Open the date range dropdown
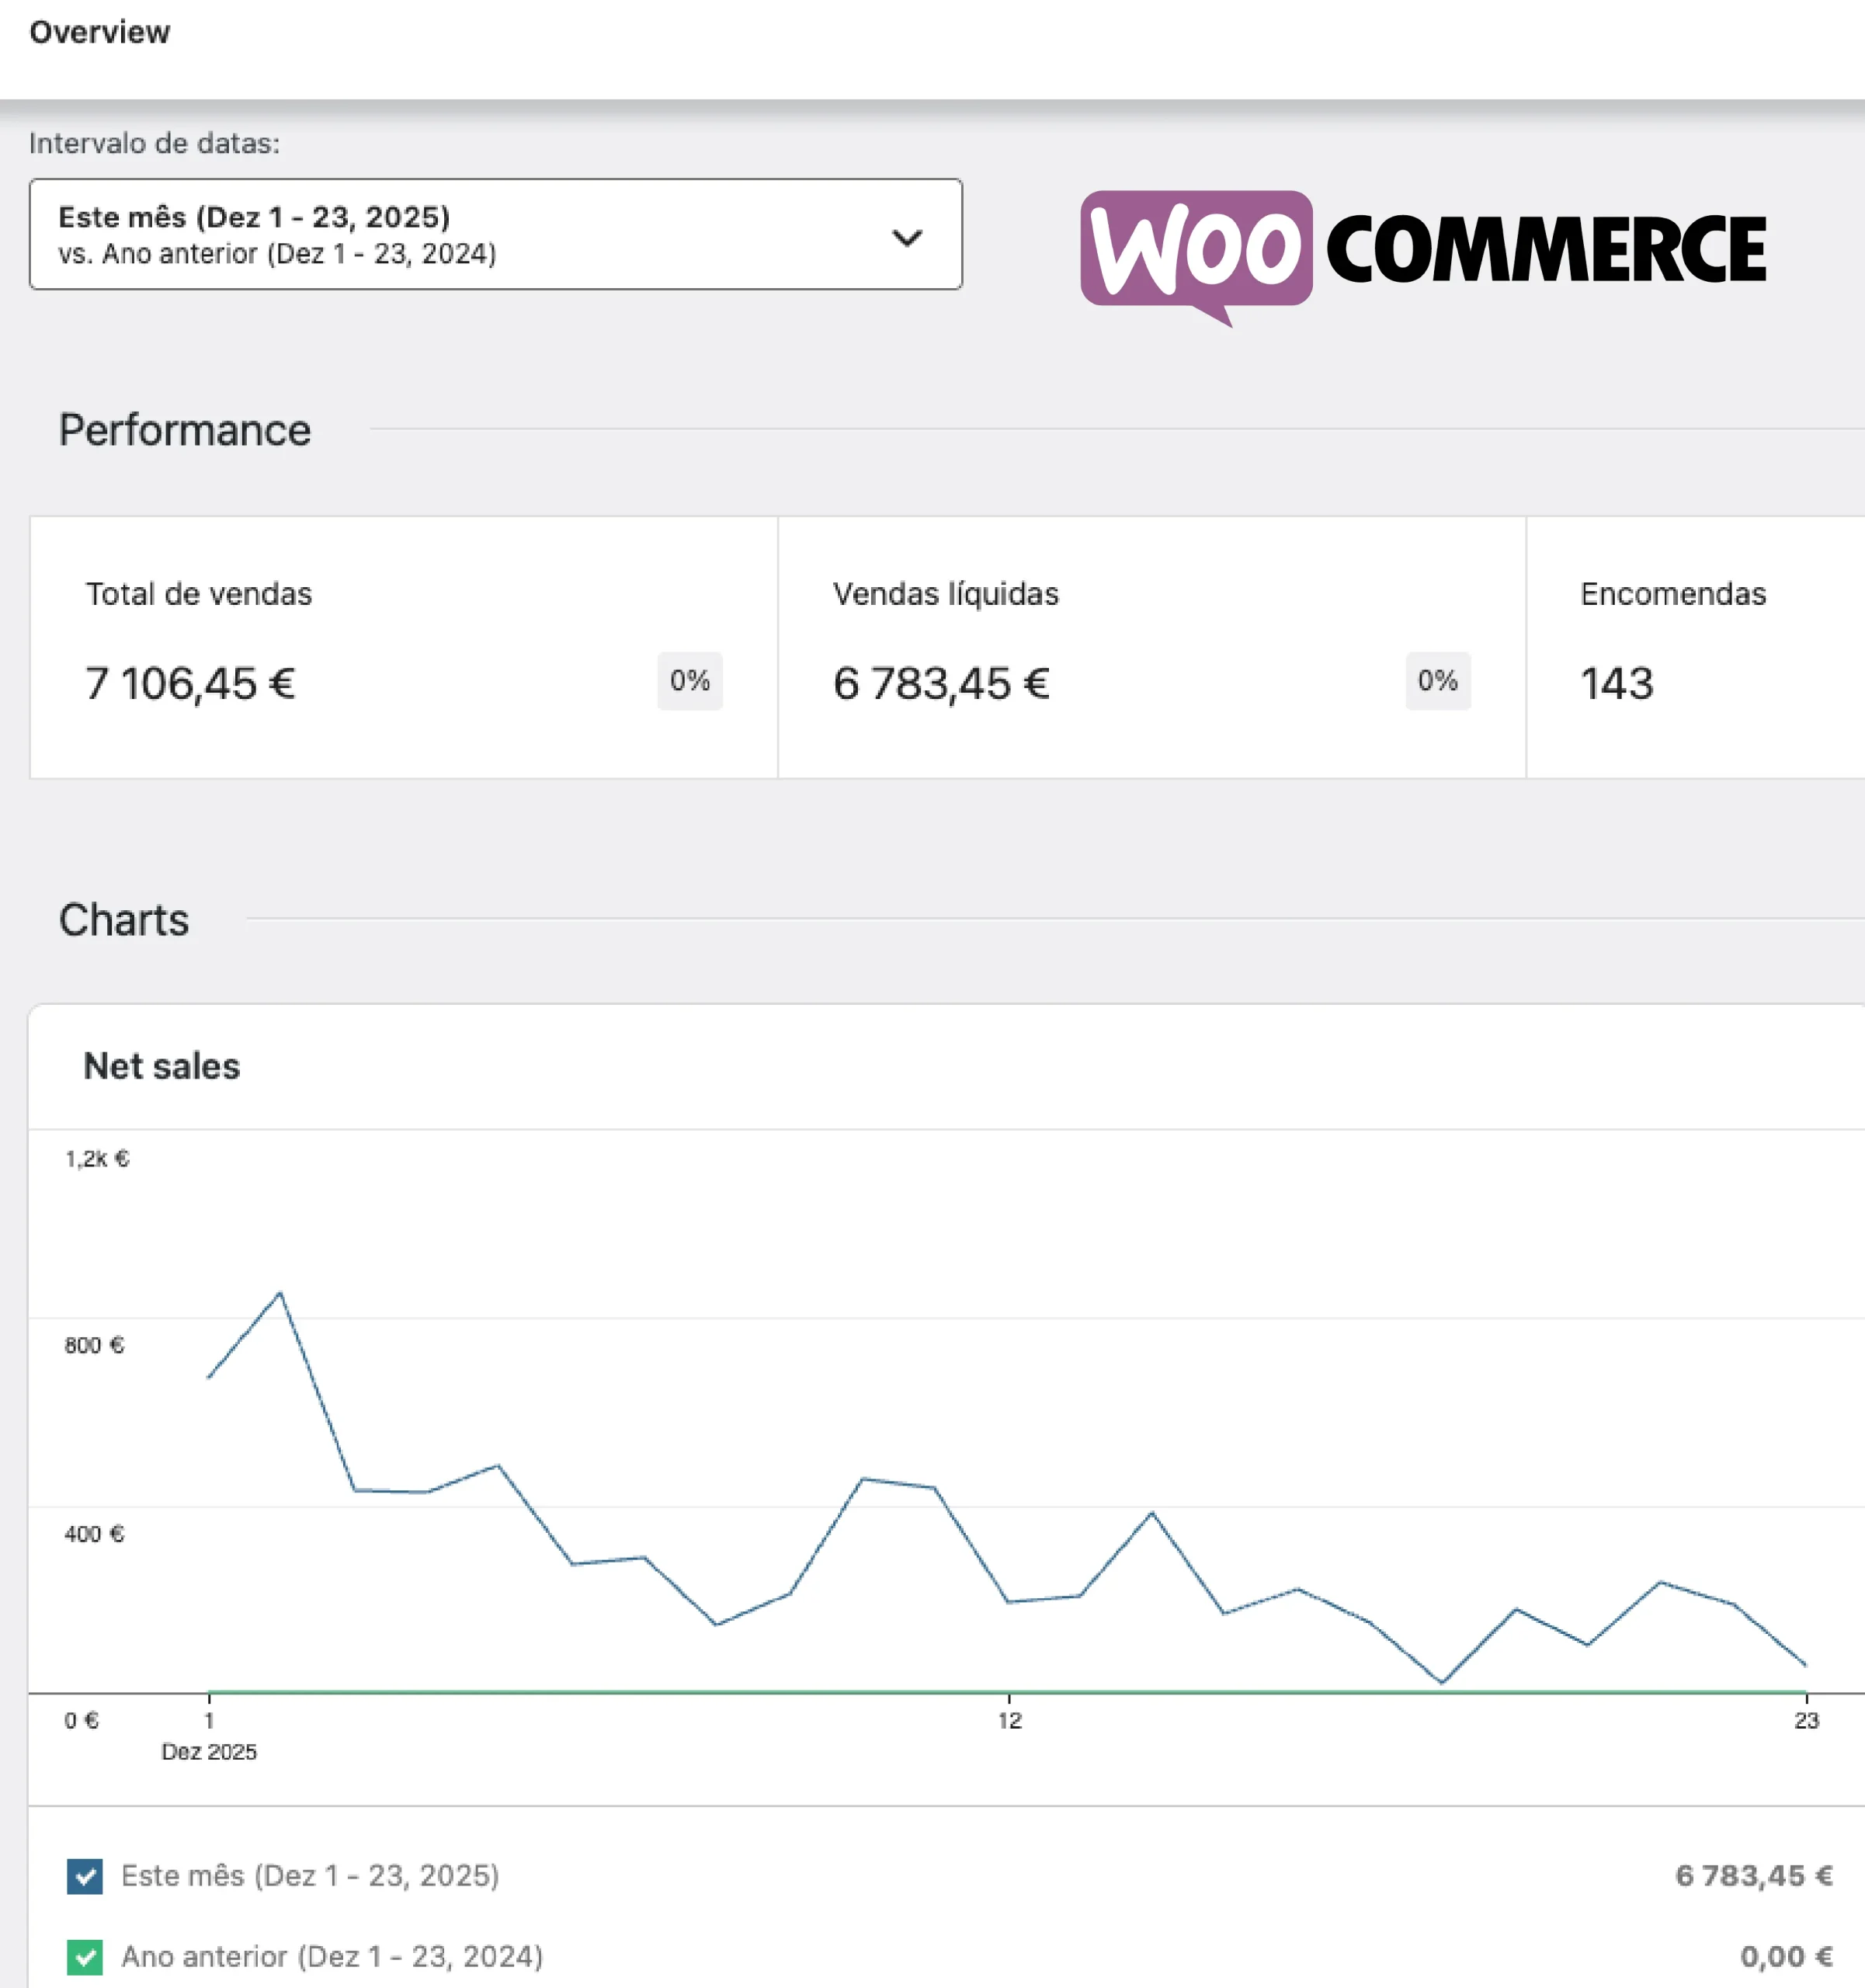1865x1988 pixels. pyautogui.click(x=495, y=234)
